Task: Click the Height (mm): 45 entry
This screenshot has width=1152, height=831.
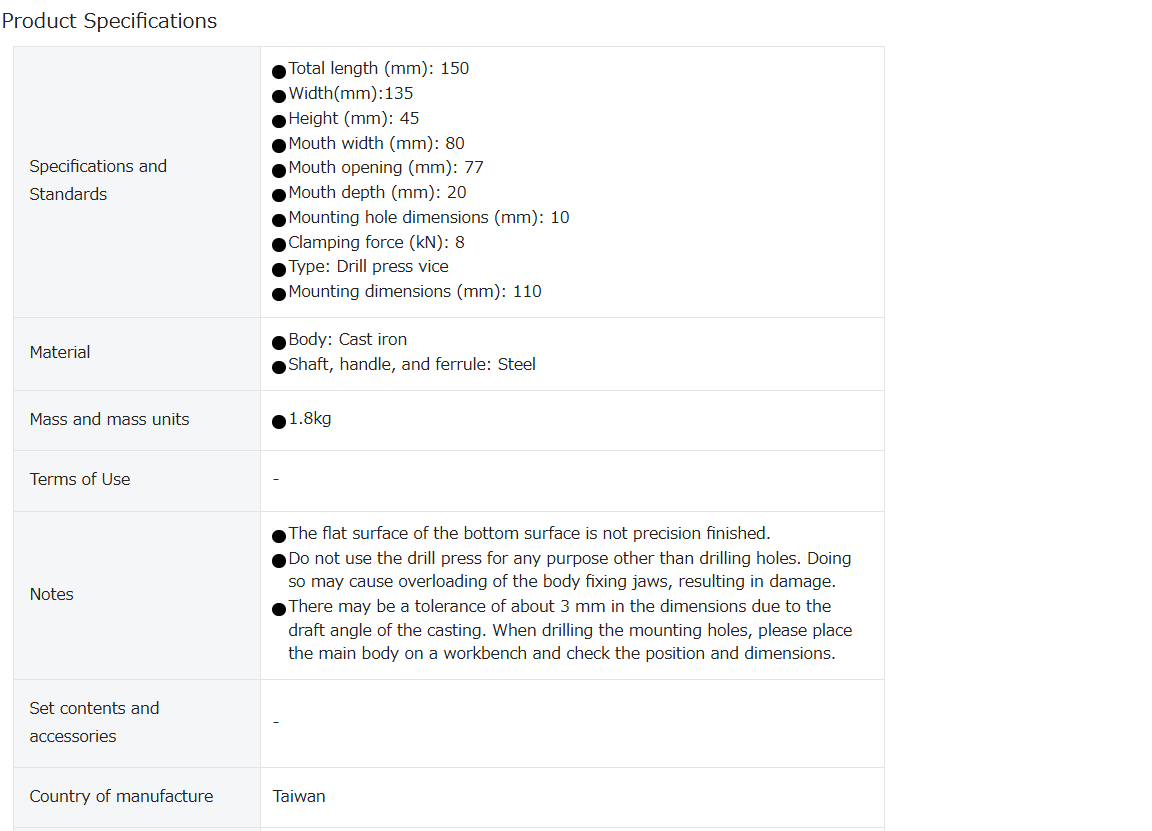Action: click(353, 118)
